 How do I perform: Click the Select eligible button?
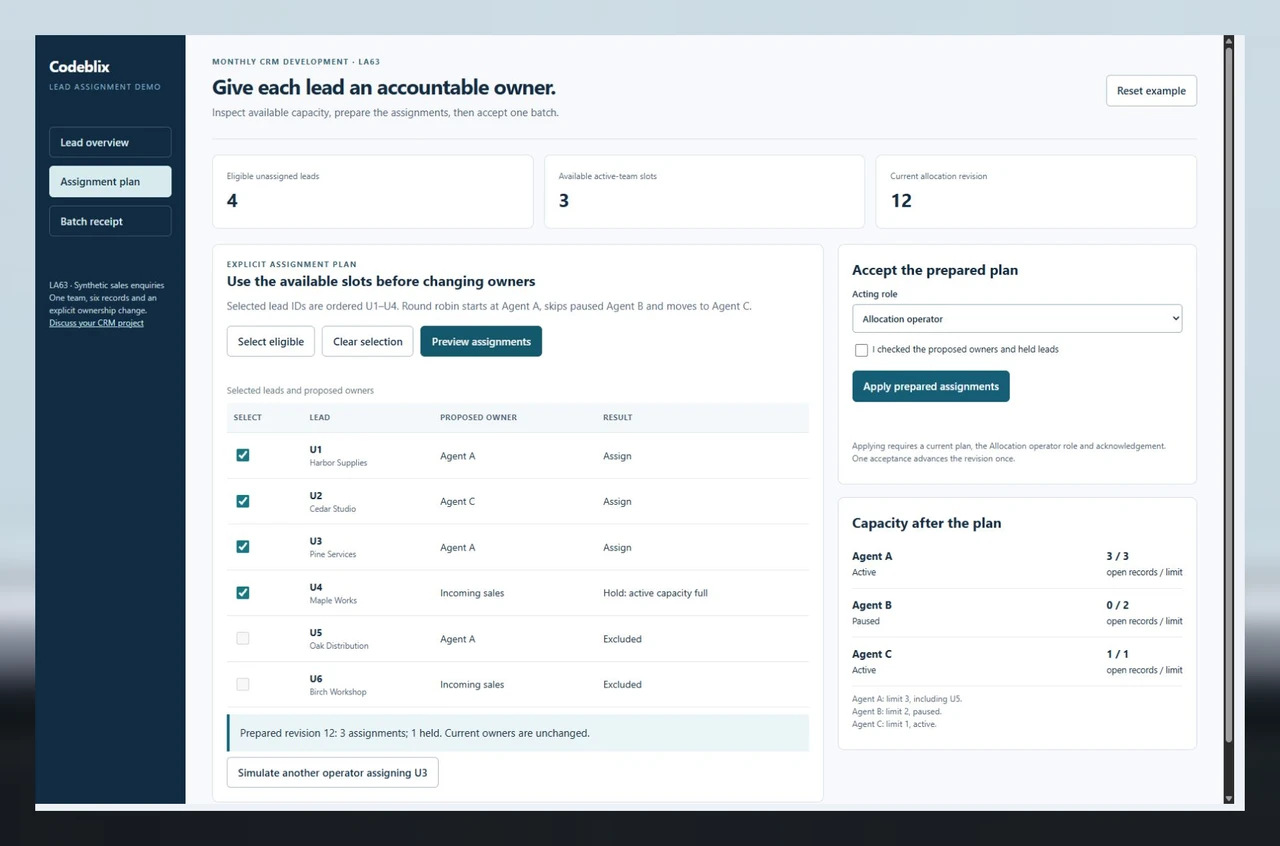tap(271, 341)
